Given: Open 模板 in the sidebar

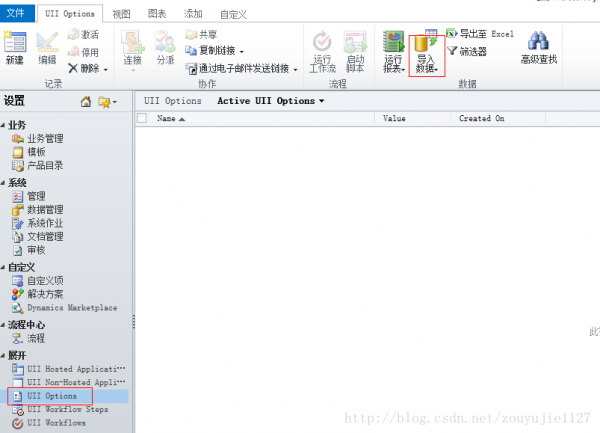Looking at the screenshot, I should [x=29, y=152].
